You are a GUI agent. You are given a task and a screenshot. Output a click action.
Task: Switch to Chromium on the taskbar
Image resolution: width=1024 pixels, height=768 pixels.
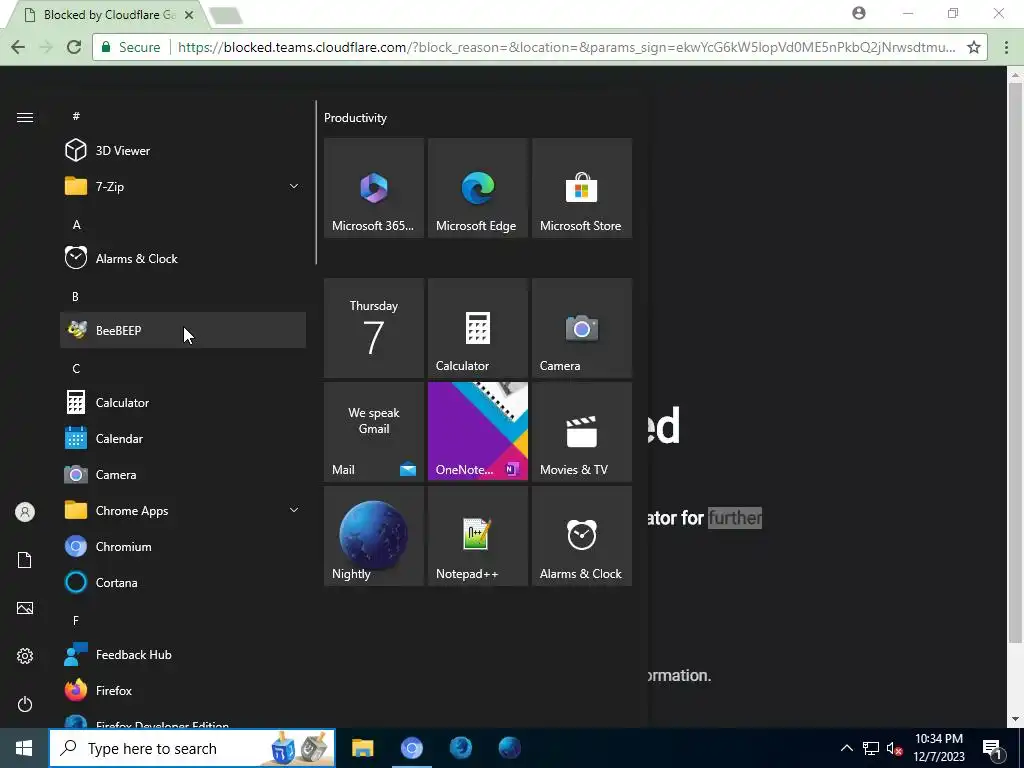pyautogui.click(x=411, y=748)
